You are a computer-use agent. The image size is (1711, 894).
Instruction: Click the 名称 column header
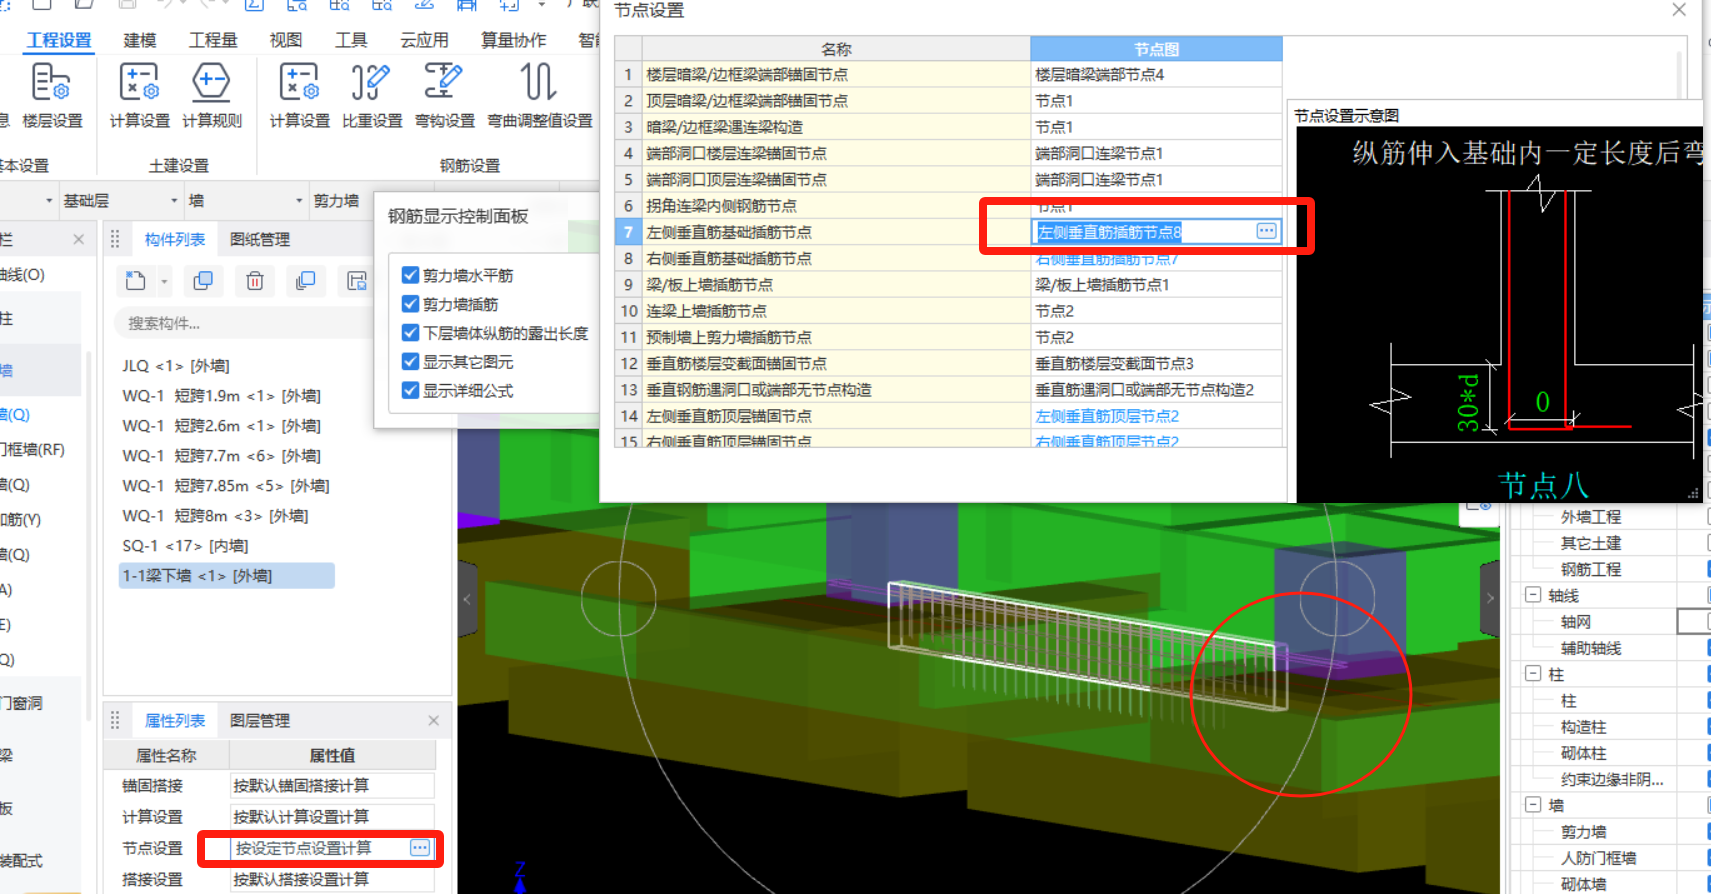(836, 48)
